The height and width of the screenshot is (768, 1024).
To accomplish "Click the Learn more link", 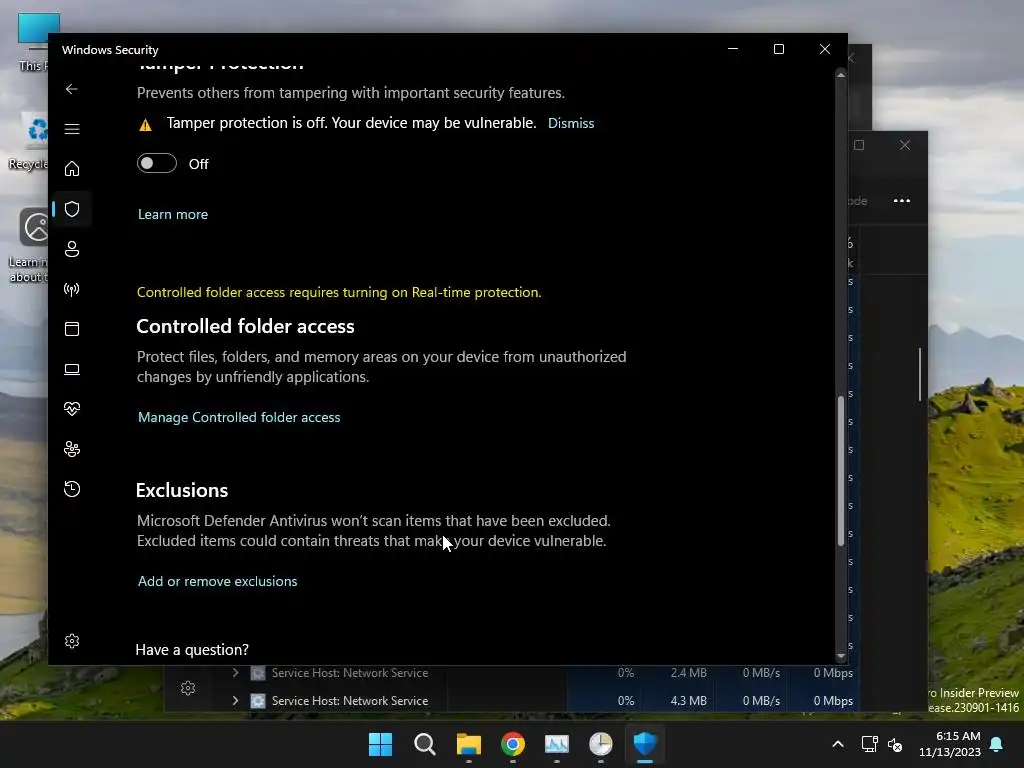I will click(x=173, y=214).
